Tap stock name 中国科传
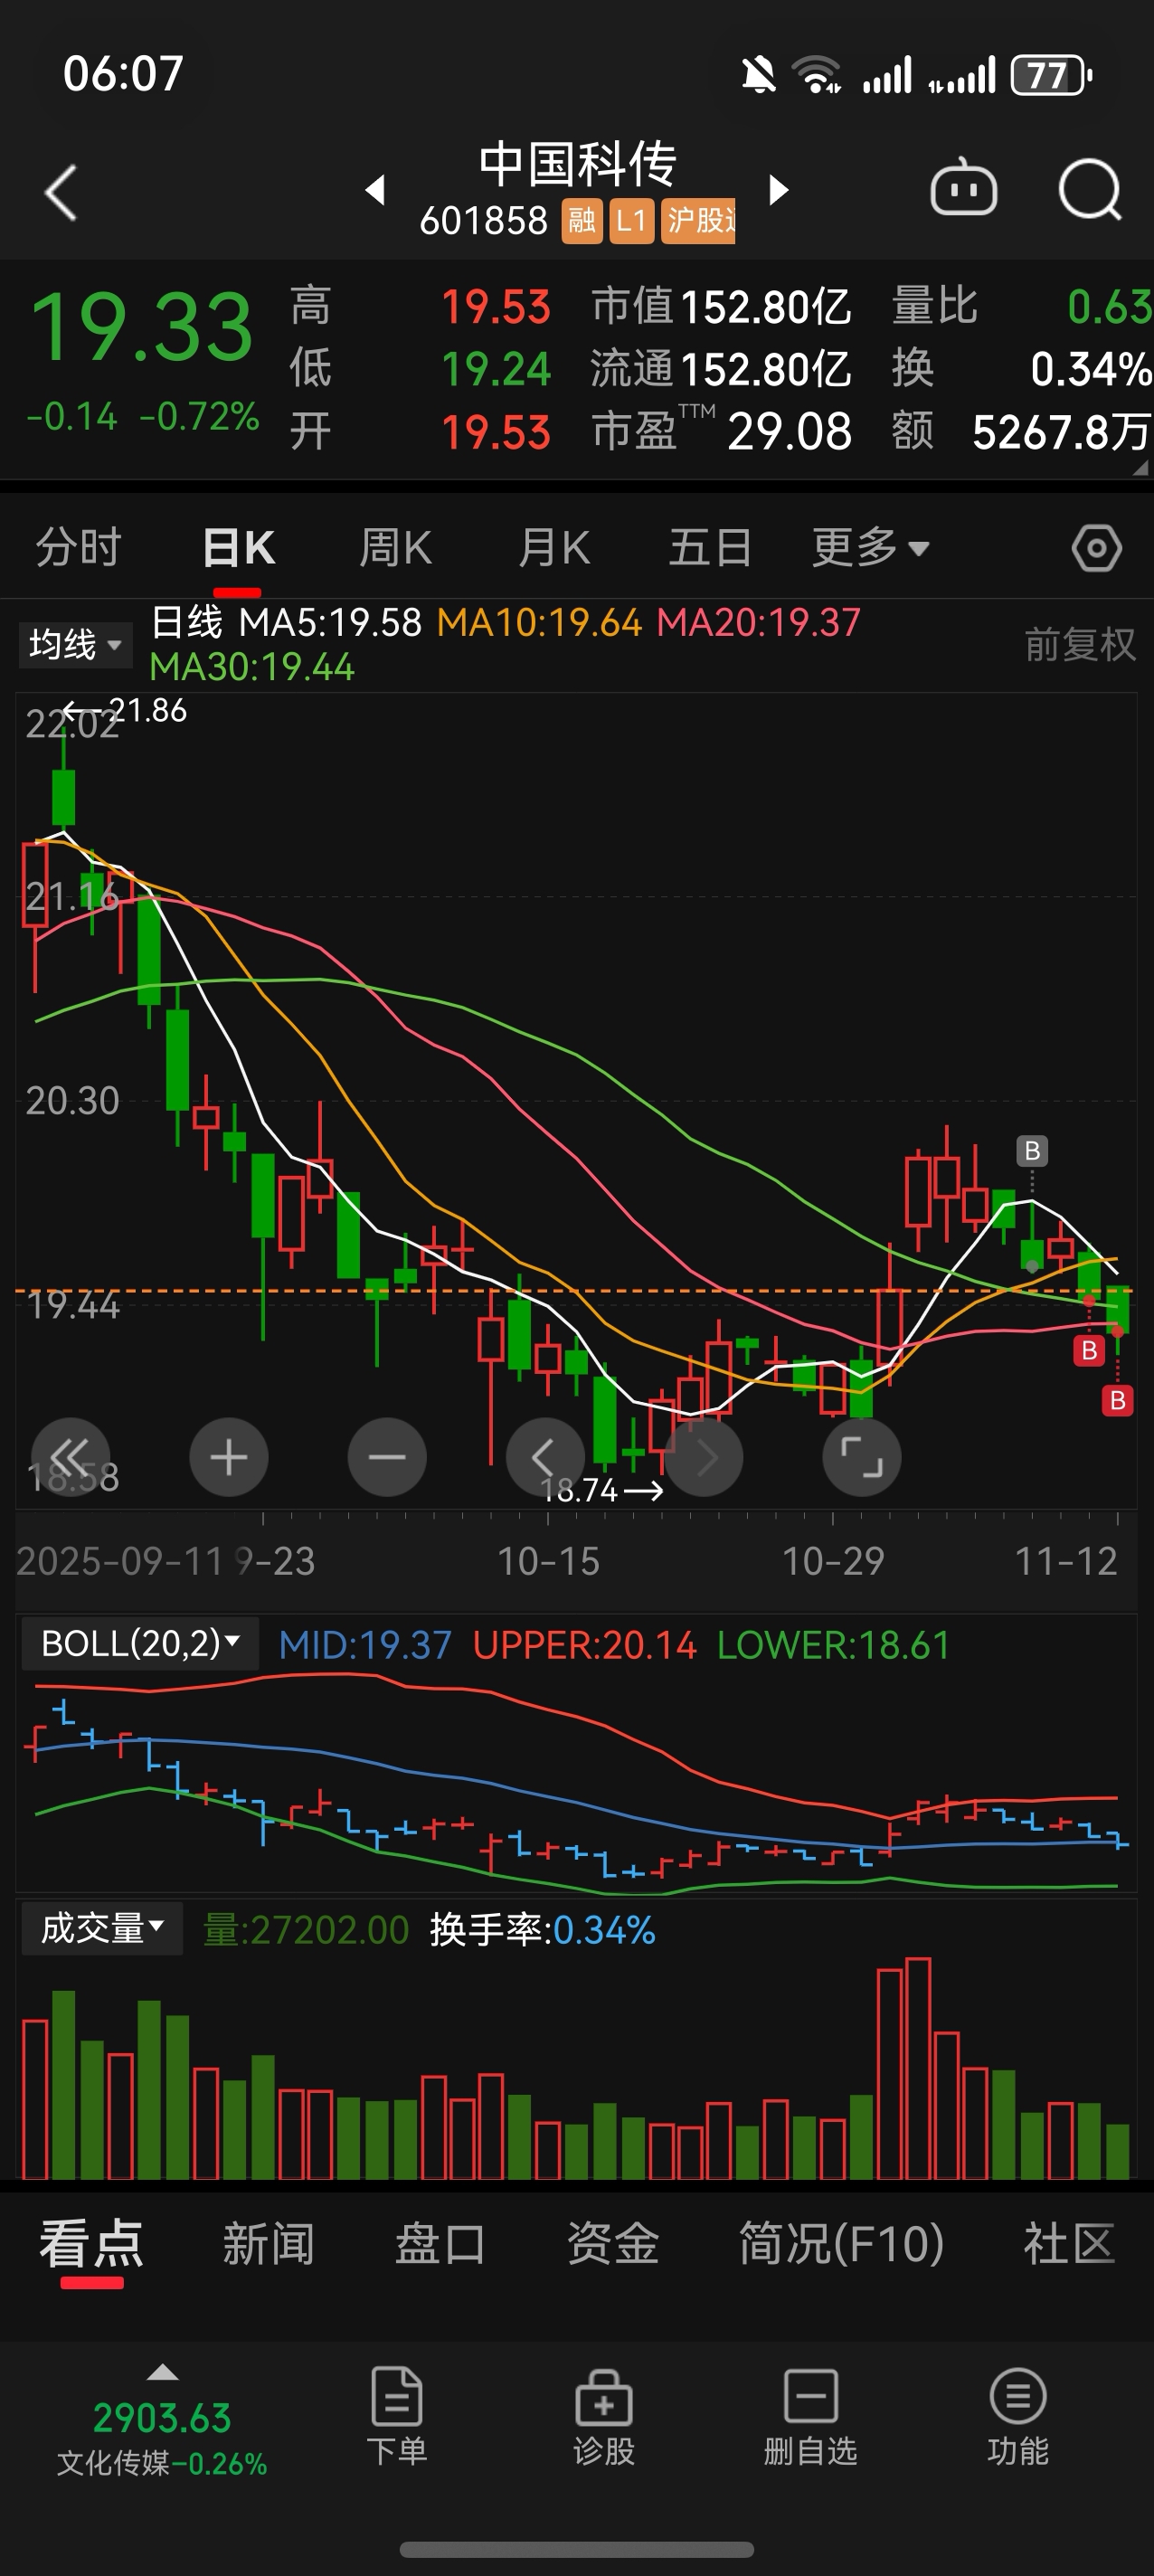Image resolution: width=1154 pixels, height=2576 pixels. (578, 164)
